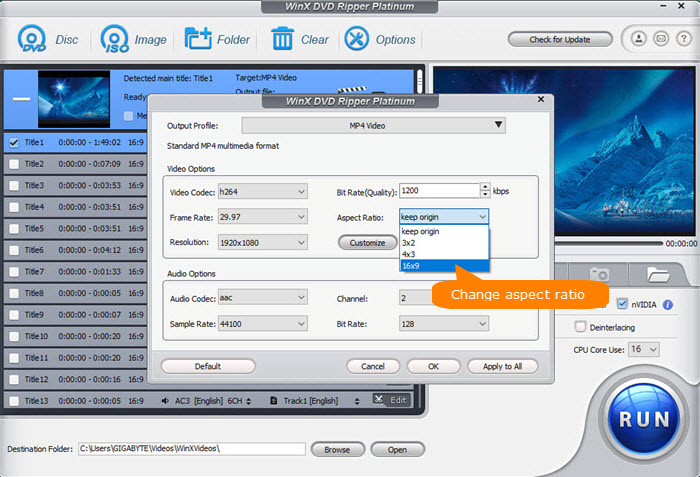The width and height of the screenshot is (700, 477).
Task: Check the Title7 checkbox
Action: tap(14, 272)
